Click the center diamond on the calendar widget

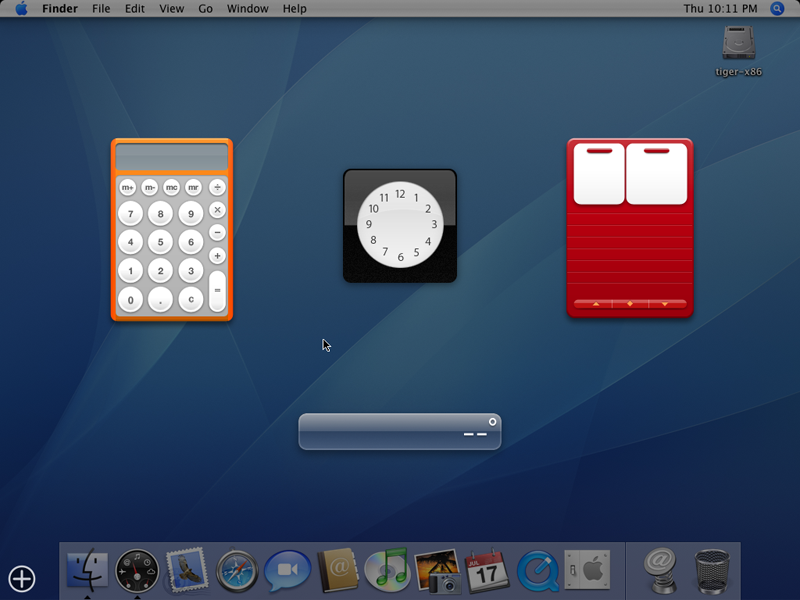click(x=630, y=303)
